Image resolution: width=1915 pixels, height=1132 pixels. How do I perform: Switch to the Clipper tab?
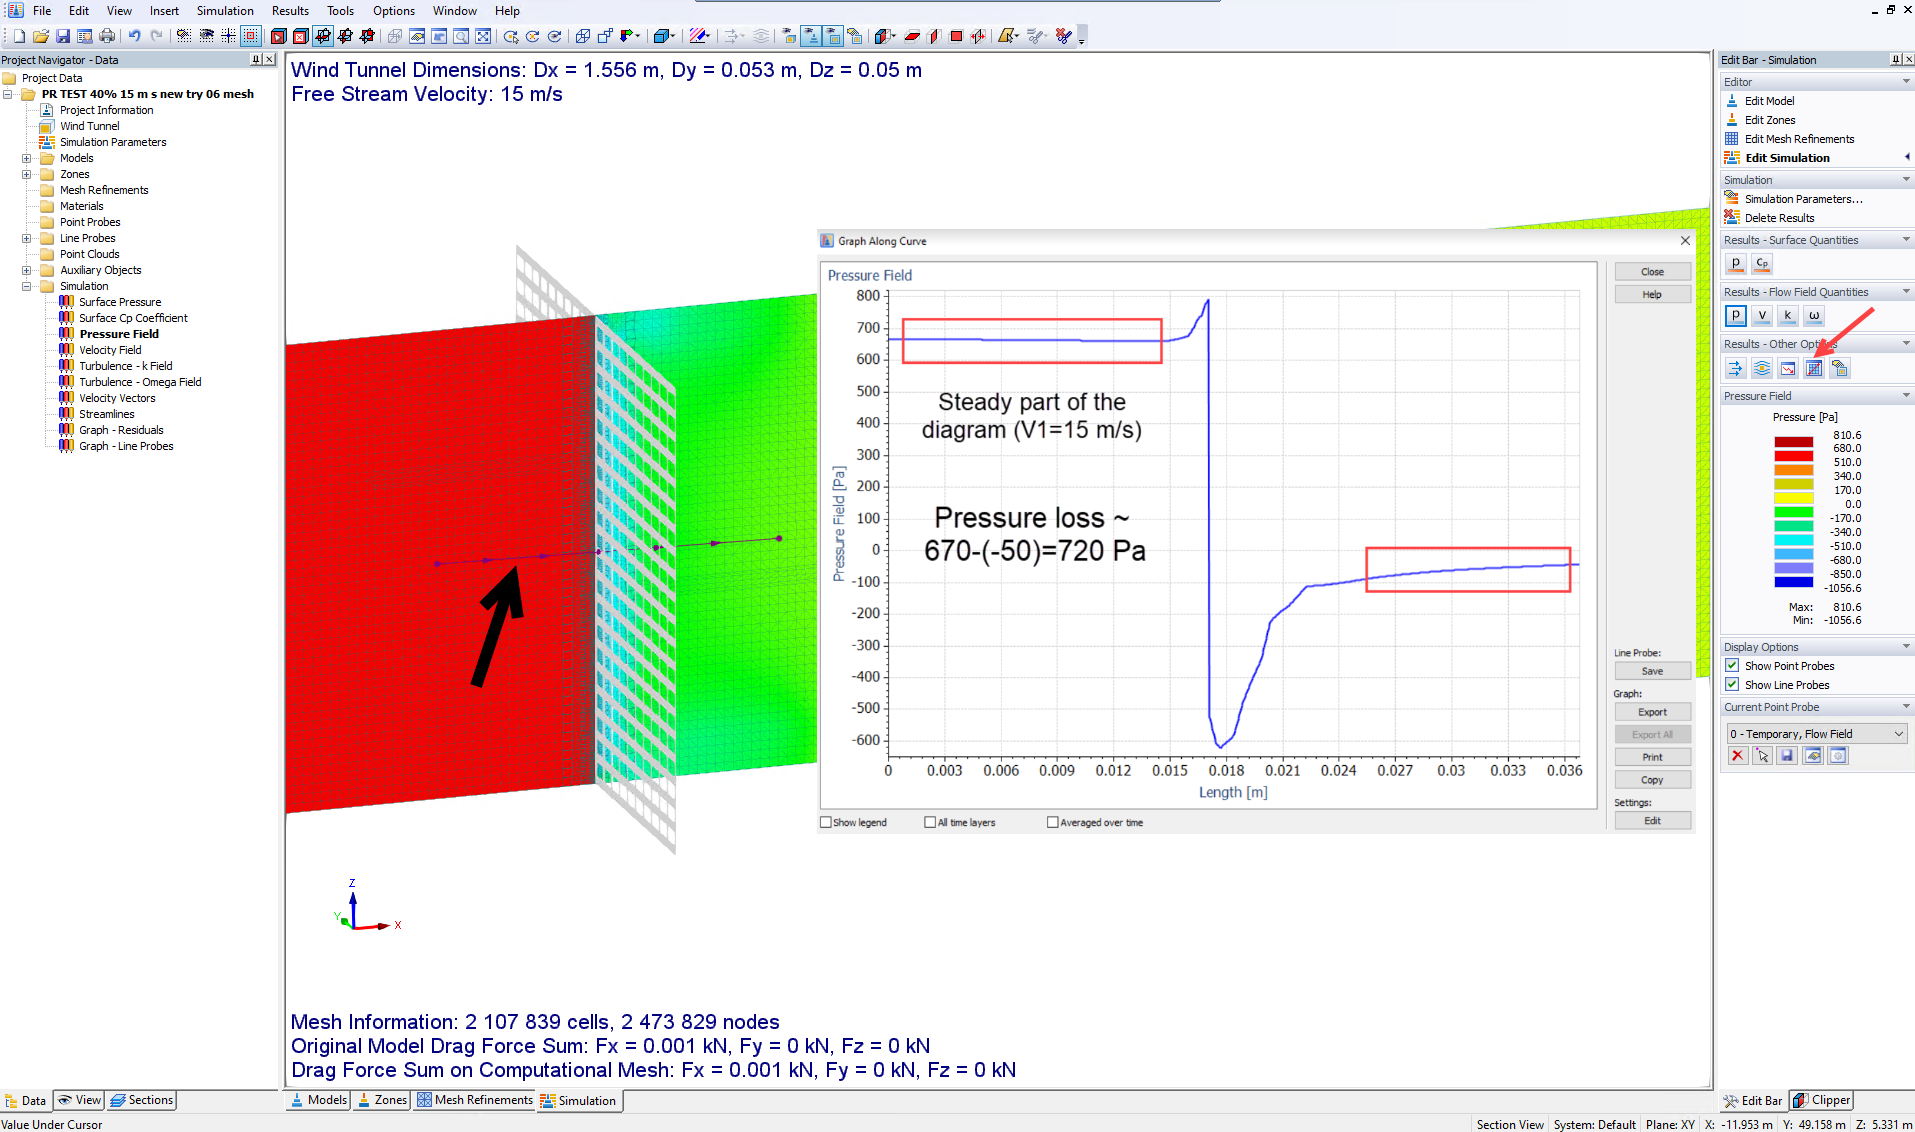click(1822, 1100)
